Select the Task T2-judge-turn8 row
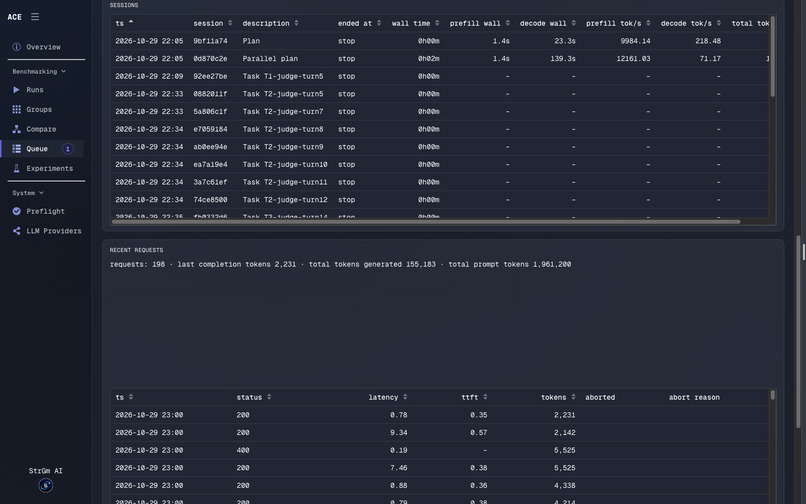This screenshot has height=504, width=806. [x=439, y=129]
